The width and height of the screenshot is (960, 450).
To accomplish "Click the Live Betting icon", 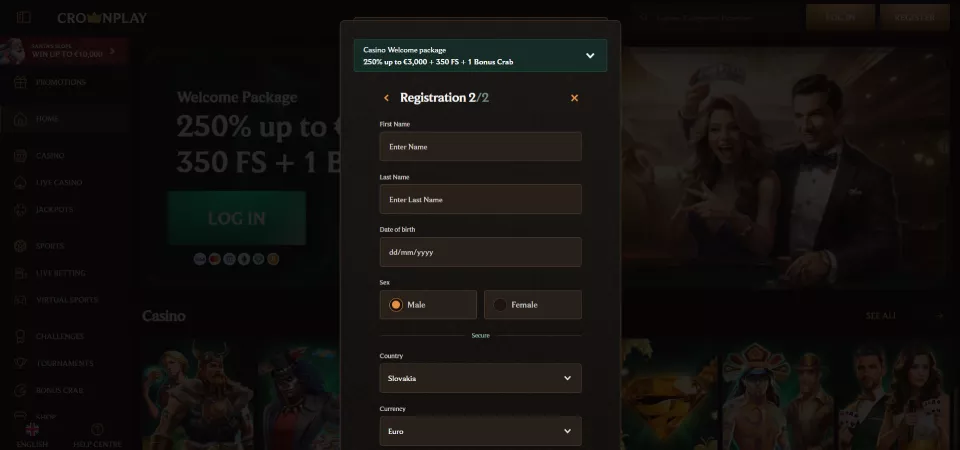I will pyautogui.click(x=20, y=273).
